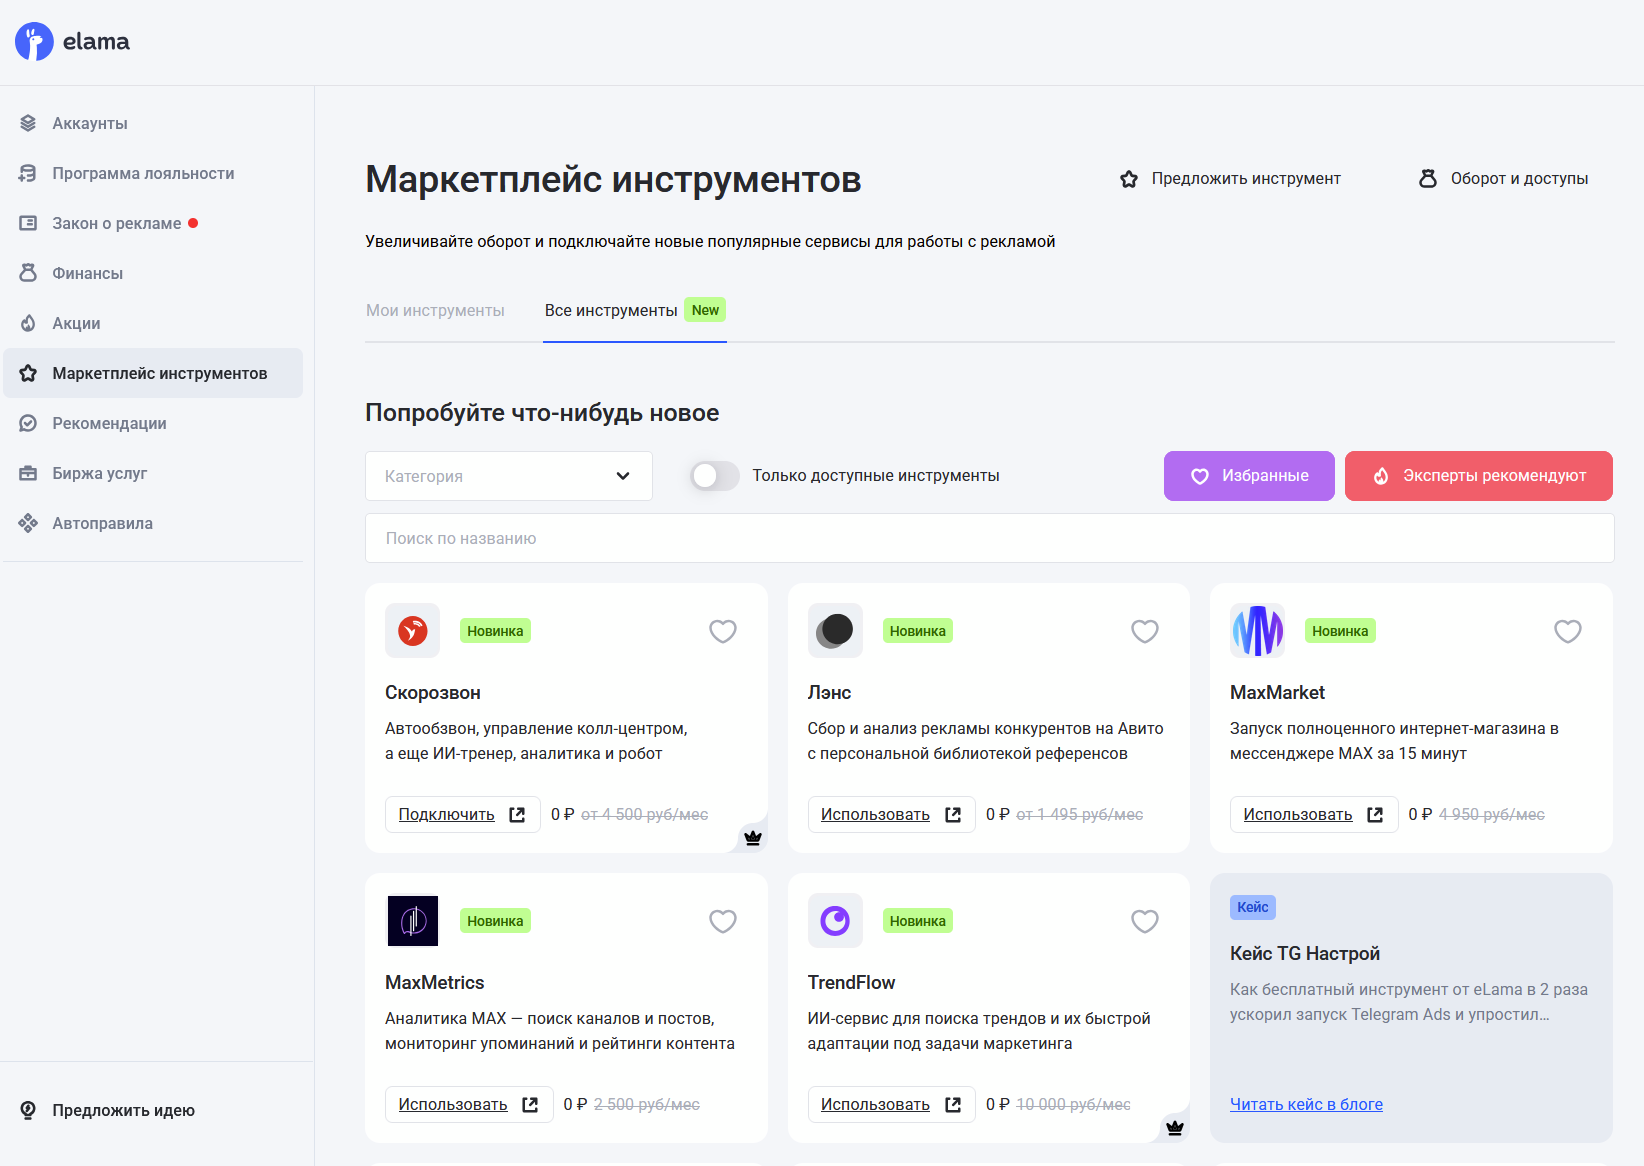Click the MaxMarket card title
Screen dimensions: 1644x1166
click(1277, 693)
